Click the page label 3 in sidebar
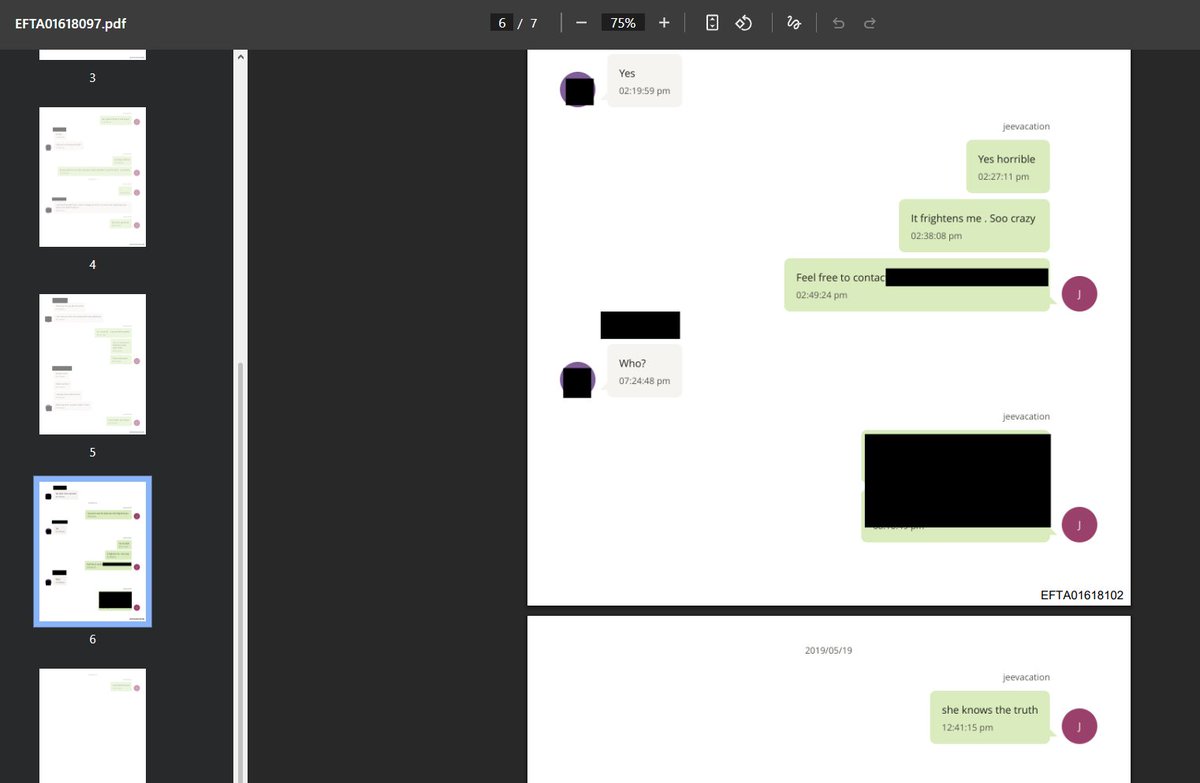This screenshot has width=1200, height=783. point(93,77)
